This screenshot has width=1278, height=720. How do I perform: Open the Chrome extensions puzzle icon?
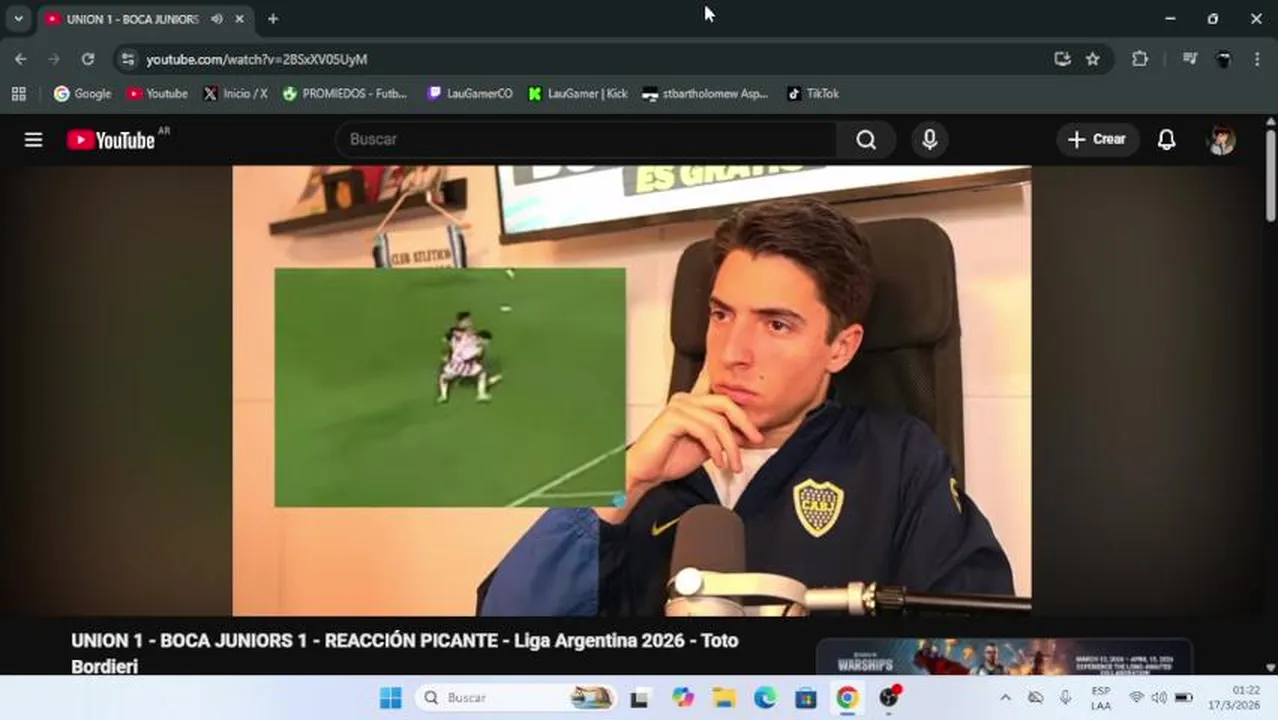[x=1140, y=59]
